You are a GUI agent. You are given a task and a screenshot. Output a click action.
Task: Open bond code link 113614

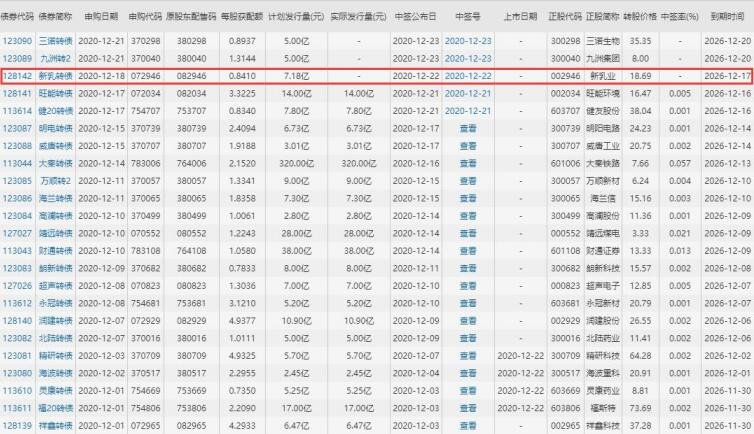(x=17, y=111)
